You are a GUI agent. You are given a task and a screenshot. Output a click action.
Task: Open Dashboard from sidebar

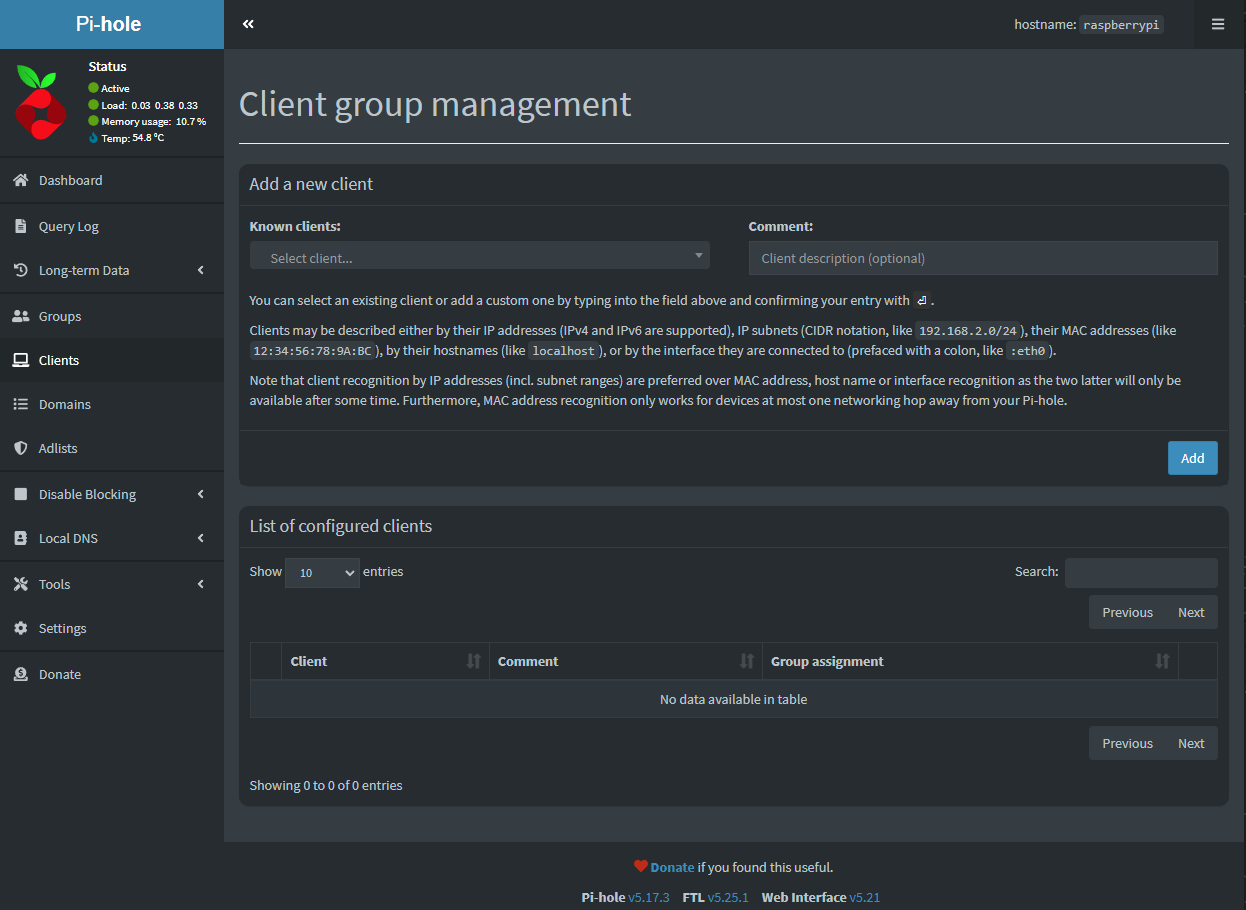pos(112,180)
